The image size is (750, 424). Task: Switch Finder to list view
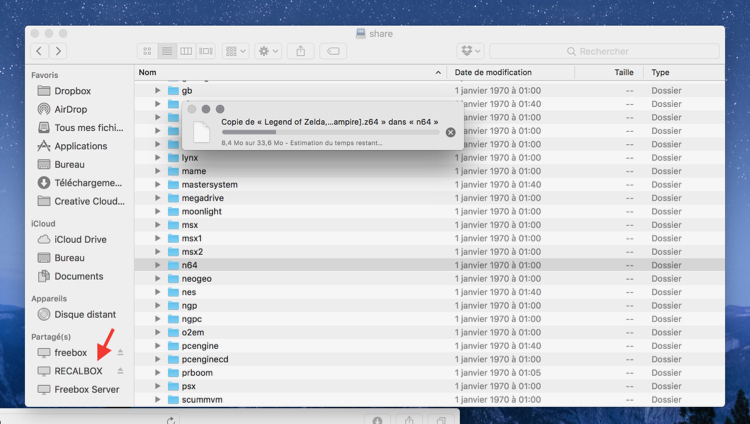coord(167,51)
